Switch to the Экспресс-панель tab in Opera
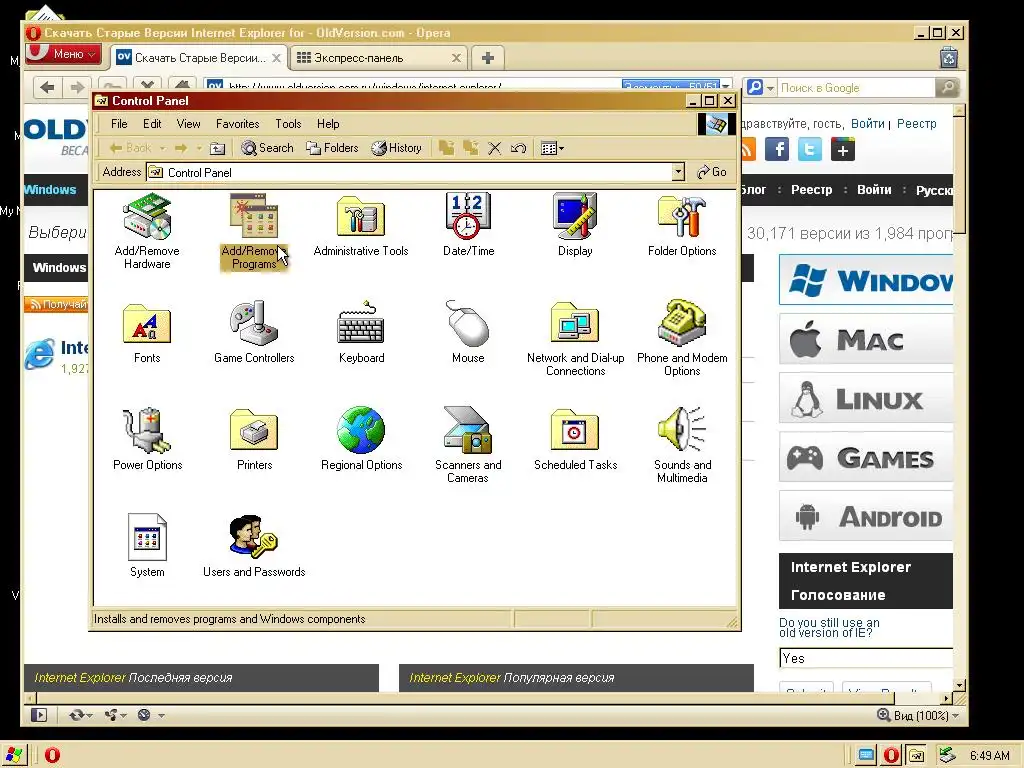 click(x=379, y=58)
